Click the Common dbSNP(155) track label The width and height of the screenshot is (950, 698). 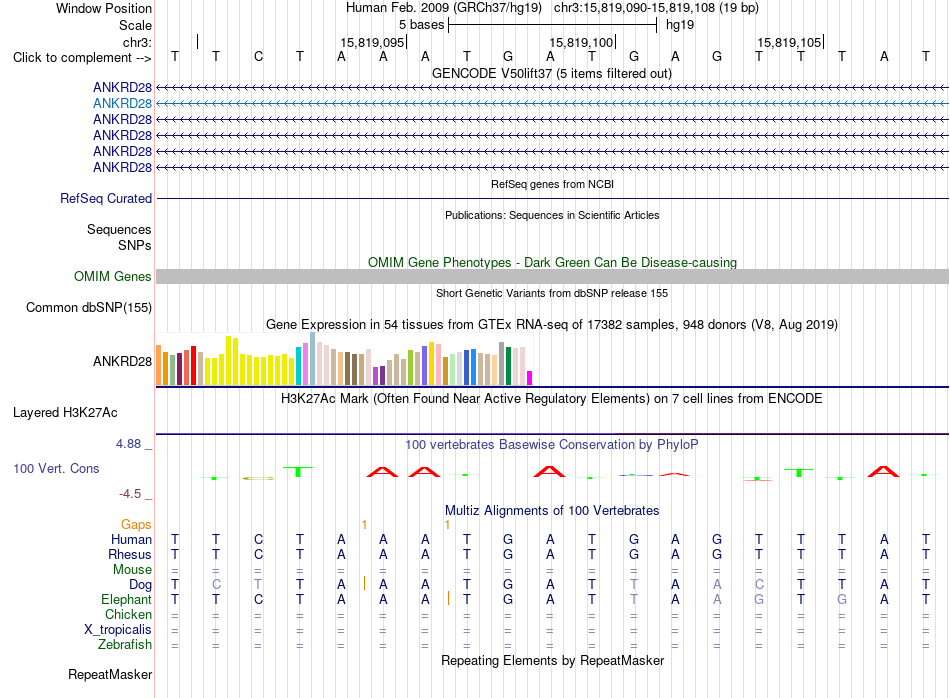89,307
